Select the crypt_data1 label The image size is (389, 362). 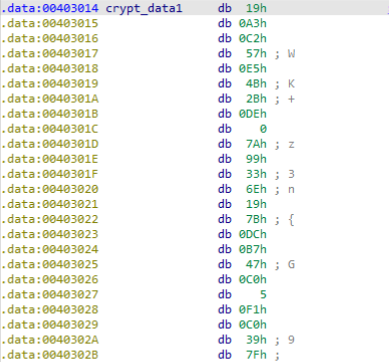tap(144, 9)
